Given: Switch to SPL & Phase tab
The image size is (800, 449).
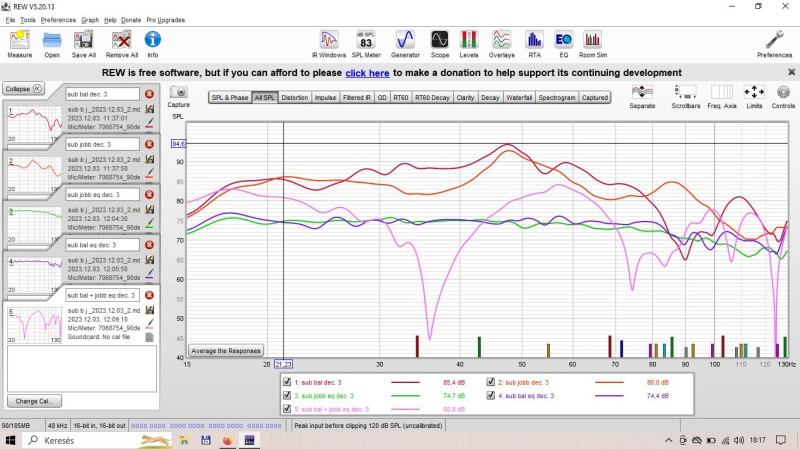Looking at the screenshot, I should [x=230, y=97].
